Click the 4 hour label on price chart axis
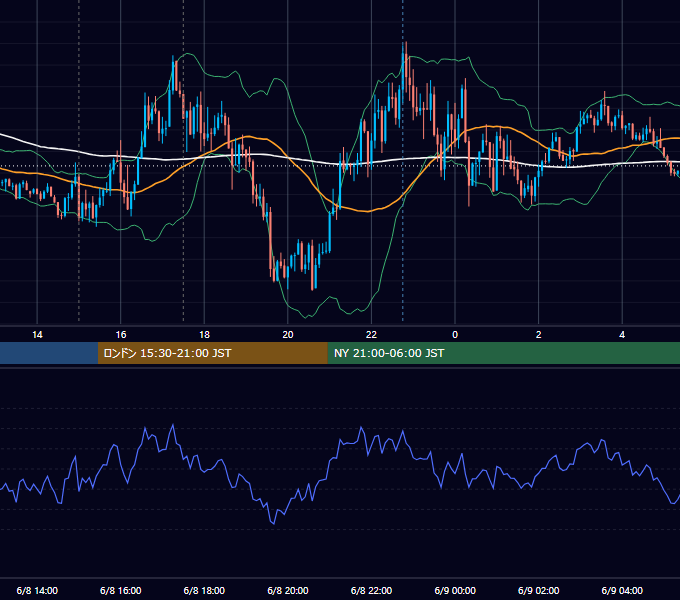The image size is (680, 600). pyautogui.click(x=622, y=335)
